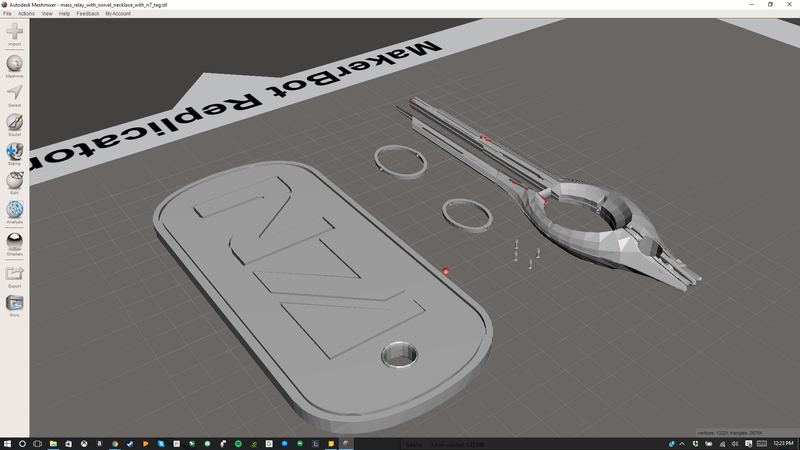Open Xbox app from the taskbar
Screen dimensions: 800x450
point(84,443)
